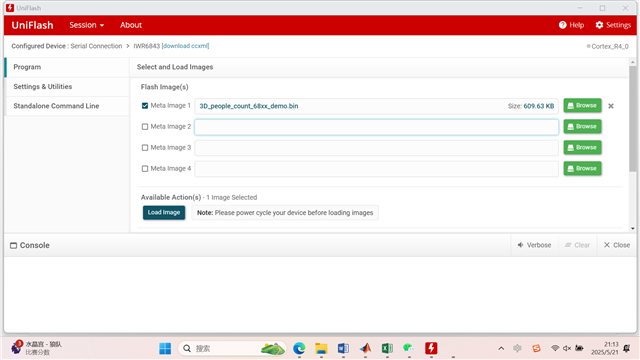
Task: Open Standalone Command Line tab
Action: click(67, 106)
